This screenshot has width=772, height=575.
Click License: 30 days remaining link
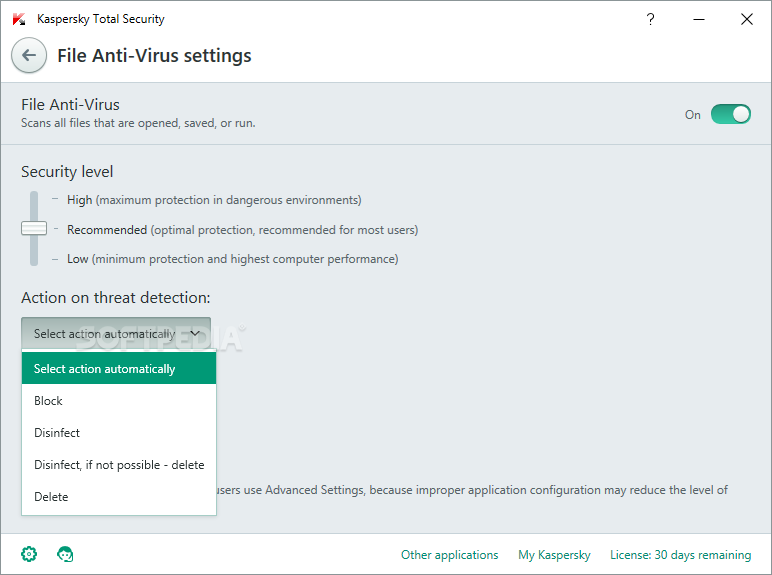680,555
